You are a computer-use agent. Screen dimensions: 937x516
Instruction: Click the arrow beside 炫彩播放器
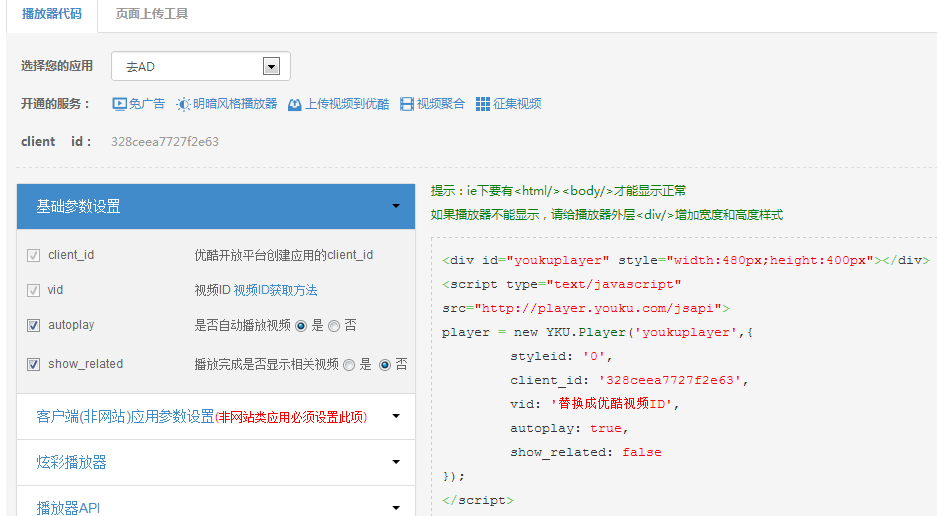click(396, 462)
